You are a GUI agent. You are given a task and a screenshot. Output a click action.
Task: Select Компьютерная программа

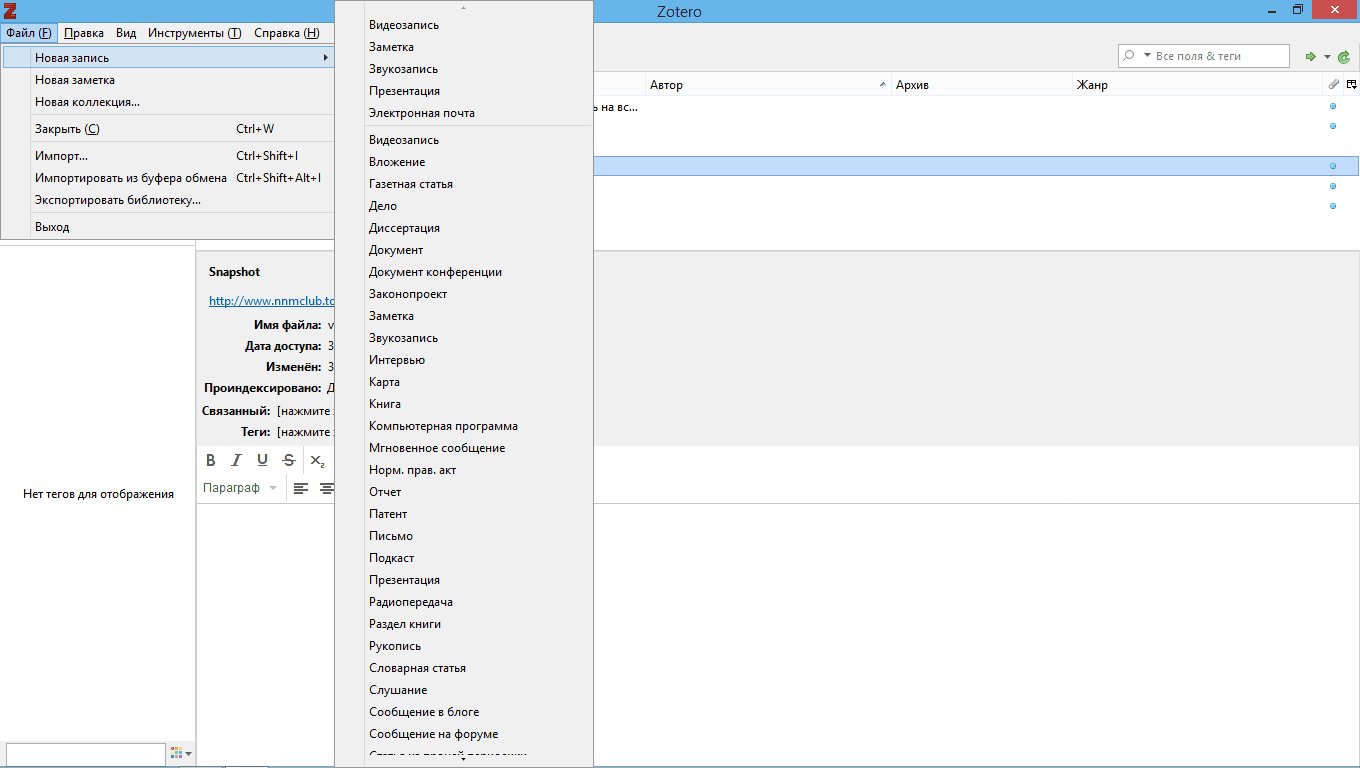click(464, 426)
